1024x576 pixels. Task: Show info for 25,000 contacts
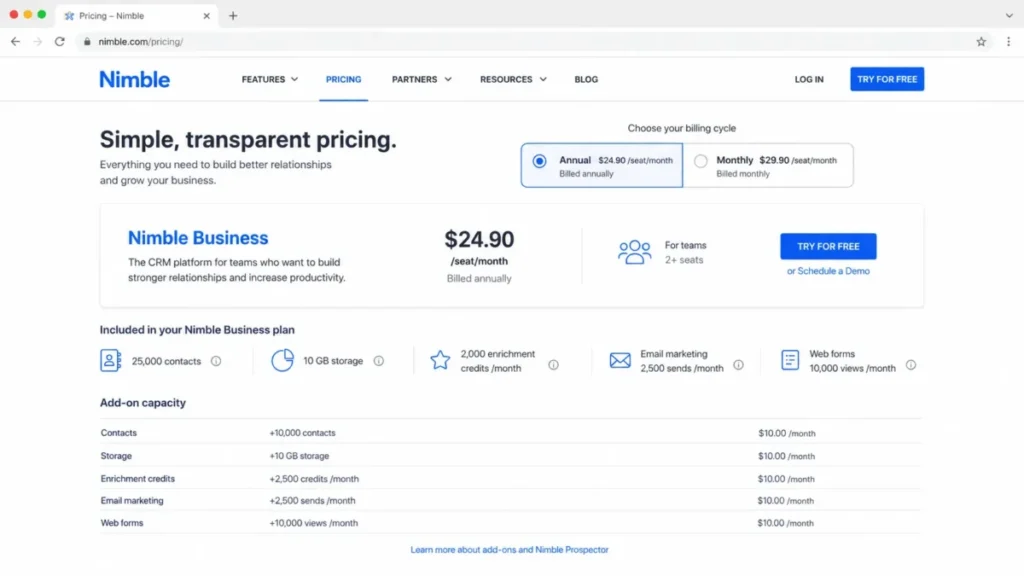coord(216,361)
